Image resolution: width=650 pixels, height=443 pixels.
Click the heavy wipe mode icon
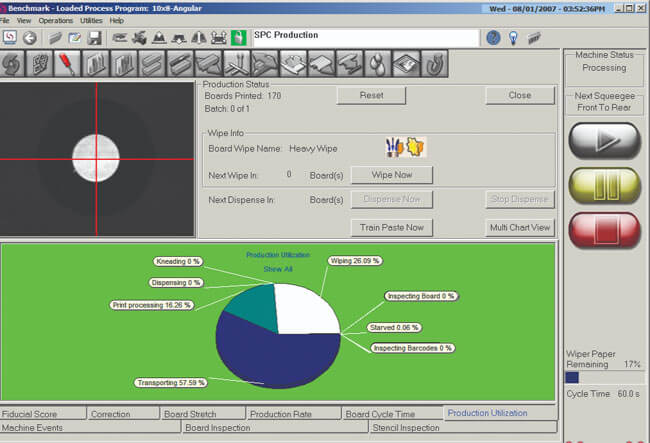[405, 147]
